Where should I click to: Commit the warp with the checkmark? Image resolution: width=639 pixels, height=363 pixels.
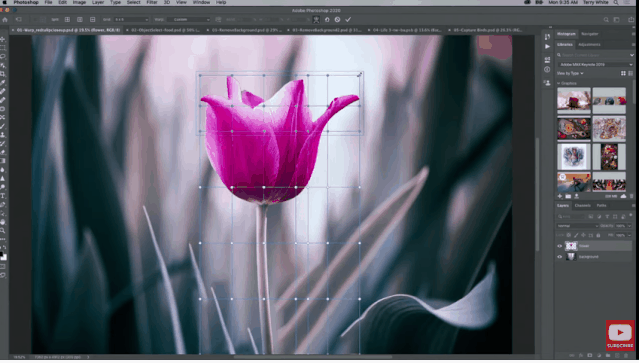pyautogui.click(x=348, y=20)
